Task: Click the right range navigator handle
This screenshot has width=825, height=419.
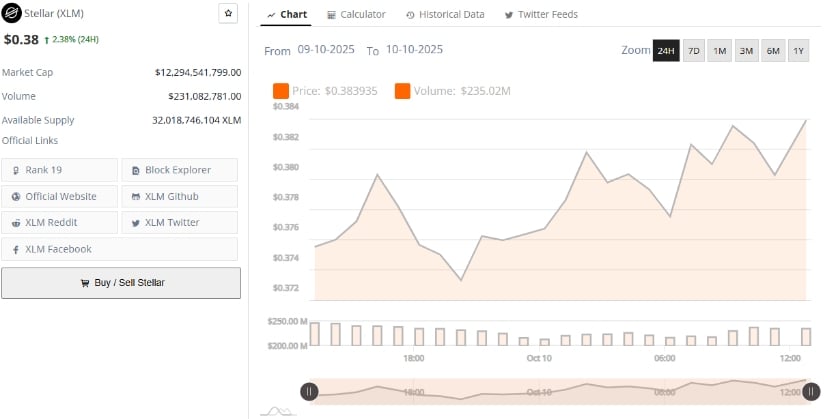Action: (814, 392)
